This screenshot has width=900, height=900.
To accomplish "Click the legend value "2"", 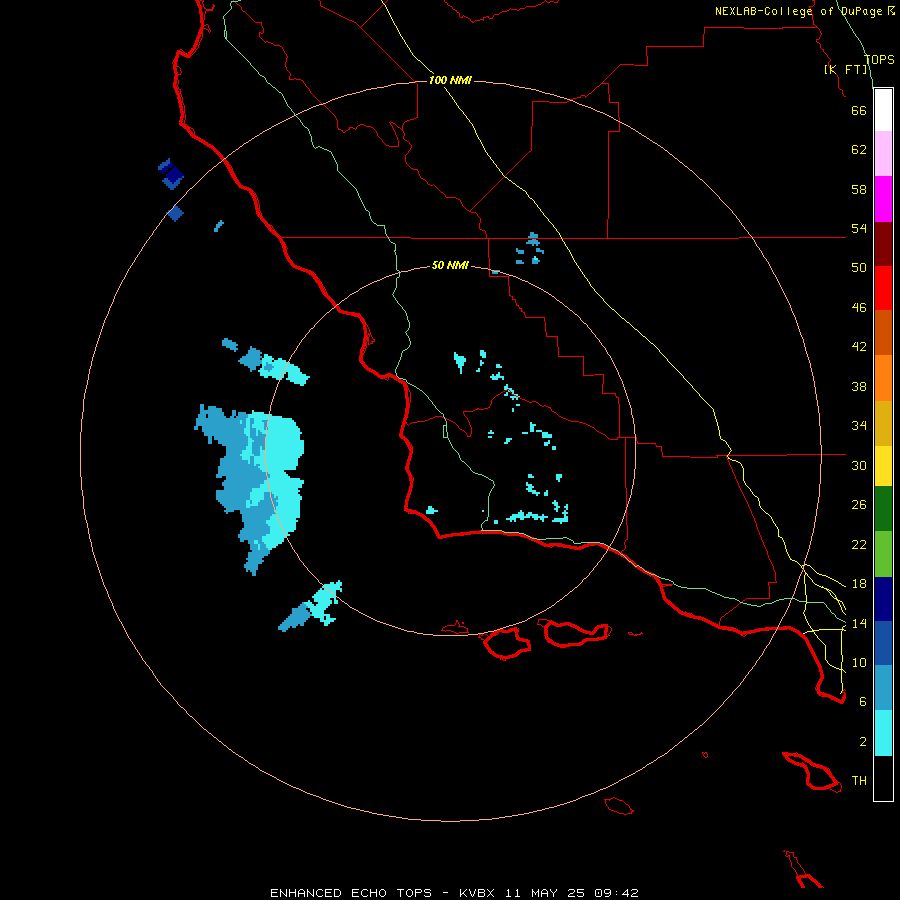I will tap(863, 741).
